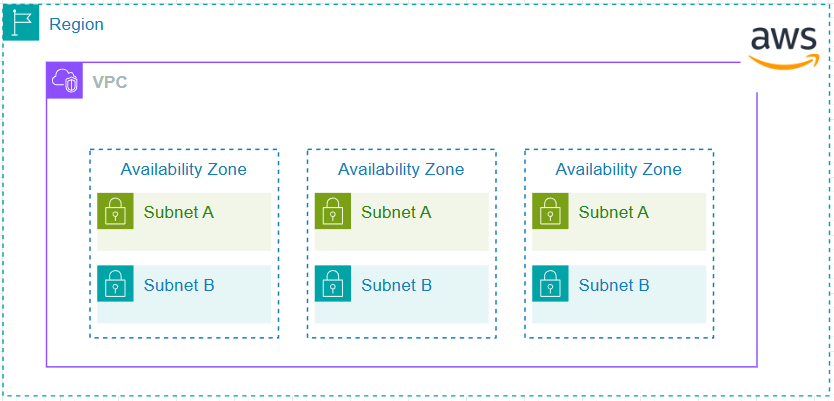Select Subnet B label in middle zone
The width and height of the screenshot is (834, 401).
(396, 285)
